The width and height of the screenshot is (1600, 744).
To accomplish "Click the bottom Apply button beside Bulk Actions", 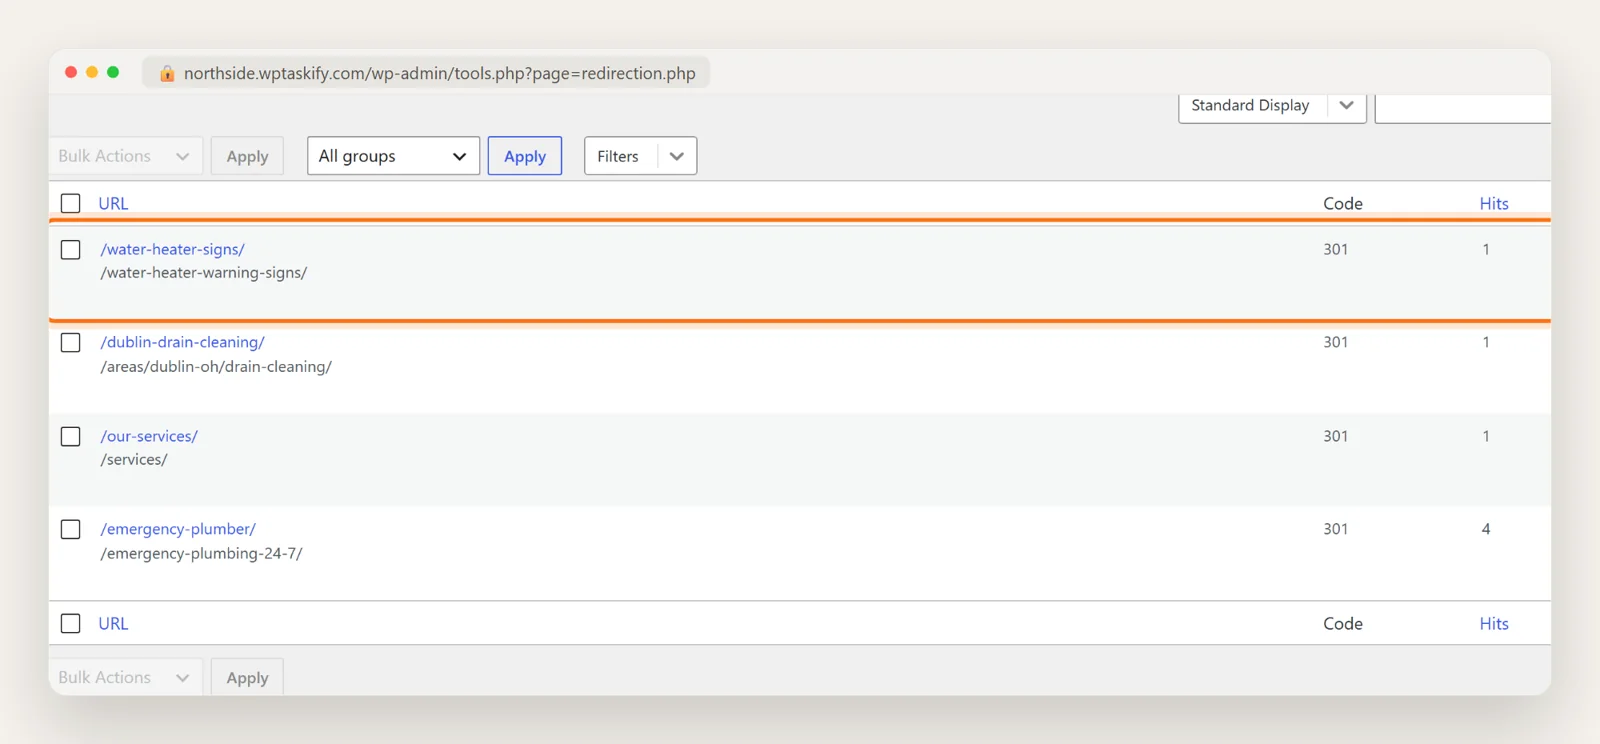I will point(247,677).
